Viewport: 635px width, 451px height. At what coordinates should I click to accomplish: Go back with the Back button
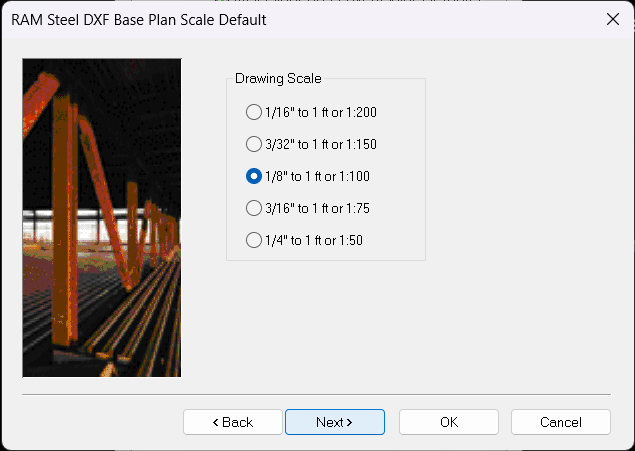[232, 422]
